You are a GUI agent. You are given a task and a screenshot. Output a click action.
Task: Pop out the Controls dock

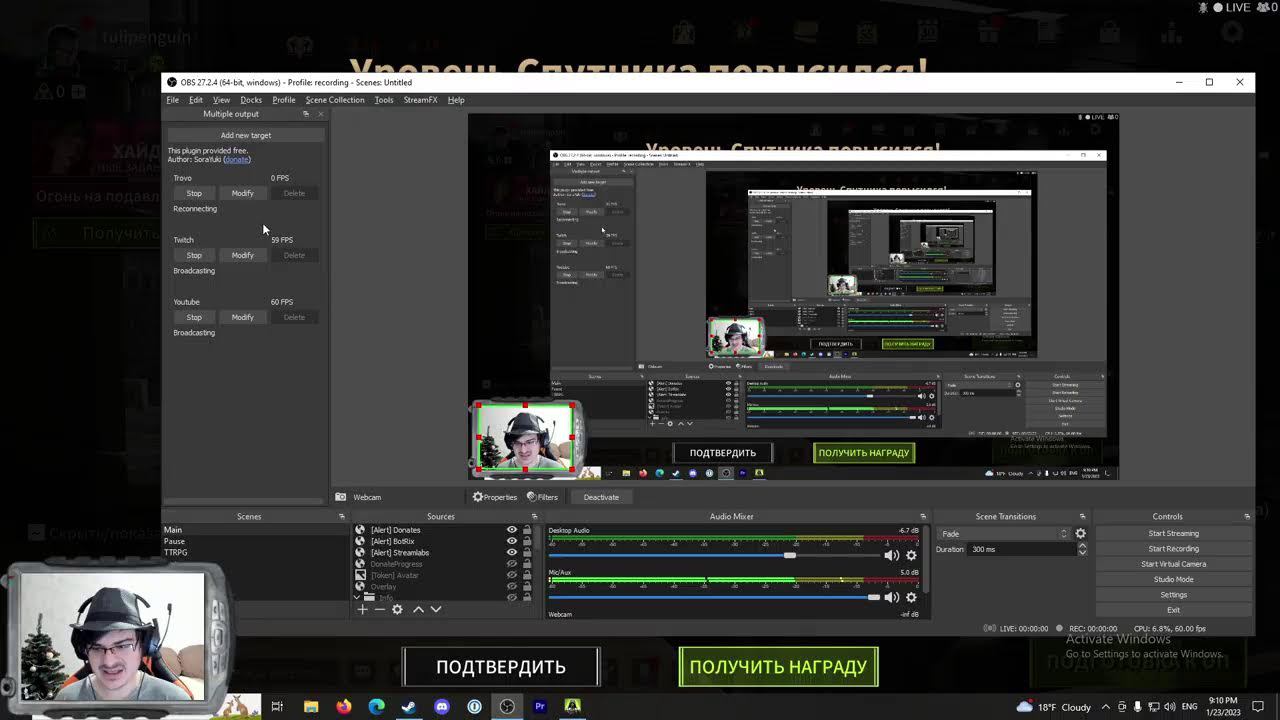1247,517
